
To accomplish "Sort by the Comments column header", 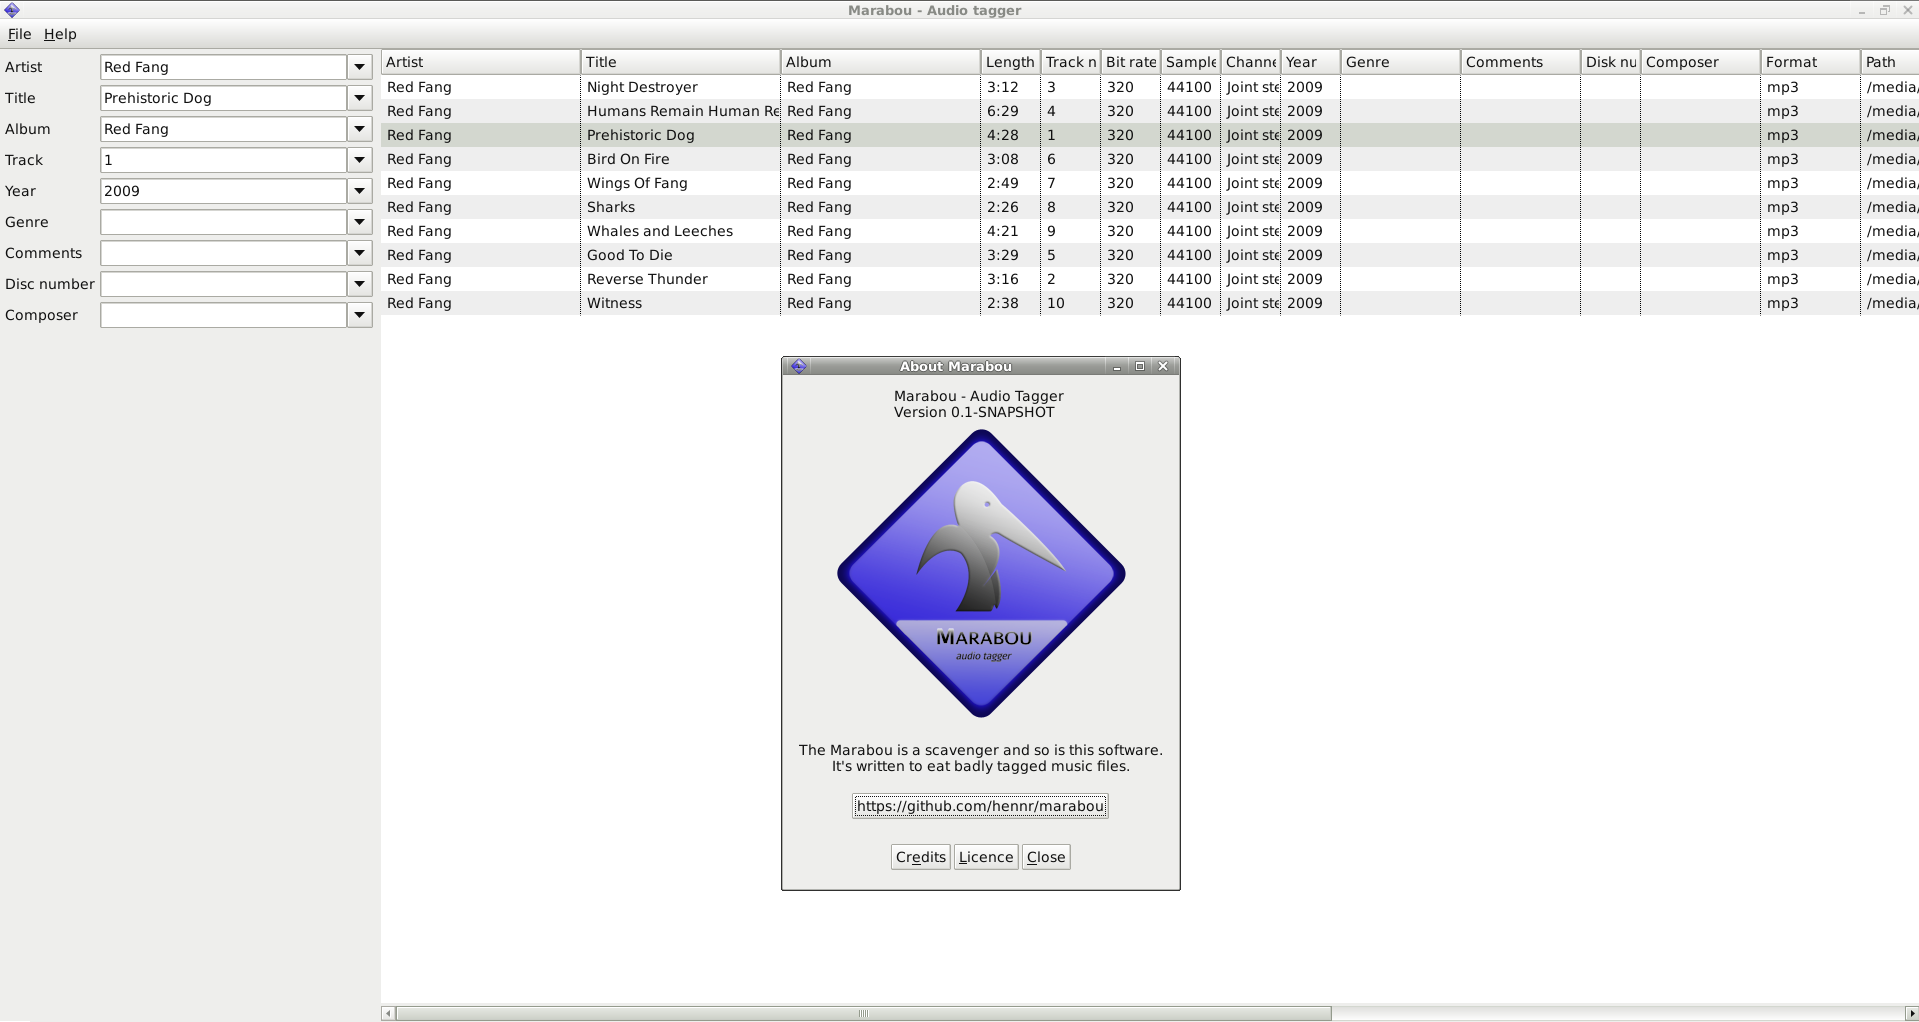I will [1520, 62].
